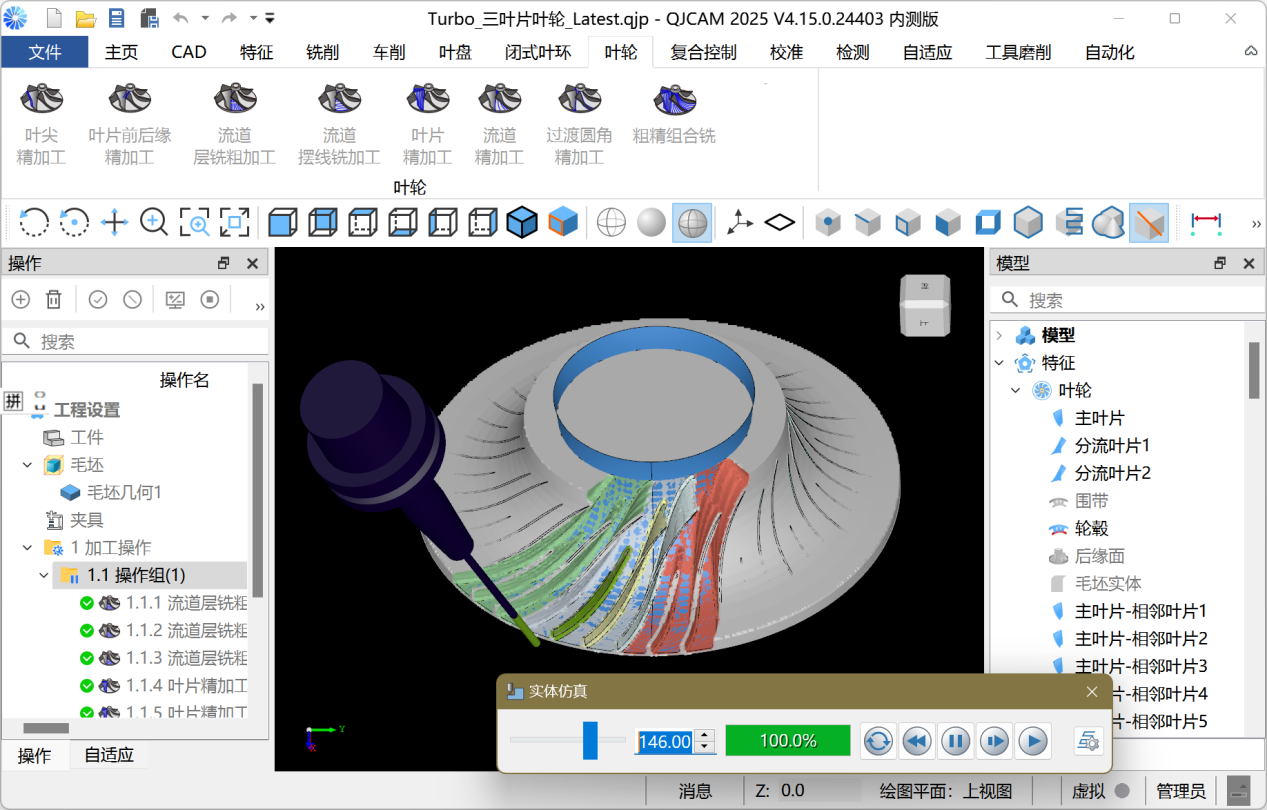Open simulation settings gear in 实体仿真 dialog
The height and width of the screenshot is (810, 1267).
coord(1088,741)
